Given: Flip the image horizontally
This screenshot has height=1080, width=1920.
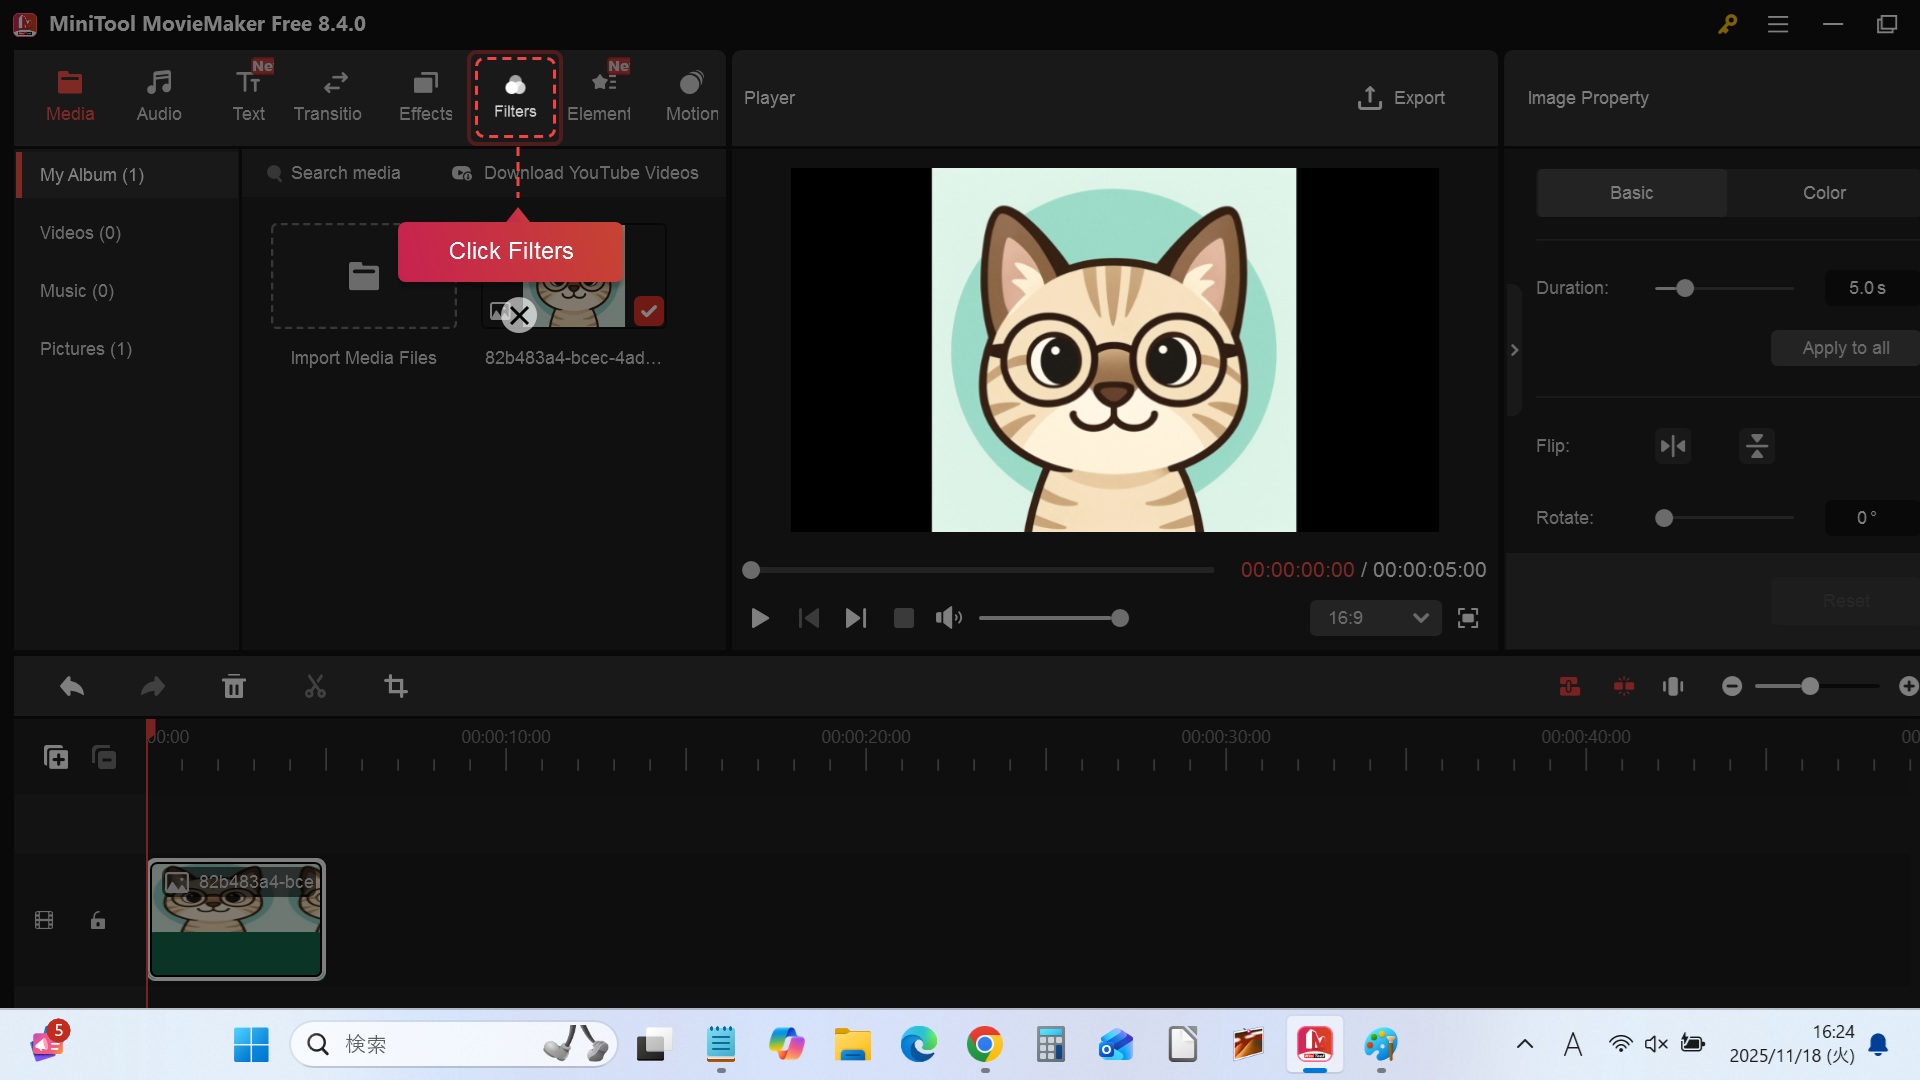Looking at the screenshot, I should pyautogui.click(x=1673, y=446).
